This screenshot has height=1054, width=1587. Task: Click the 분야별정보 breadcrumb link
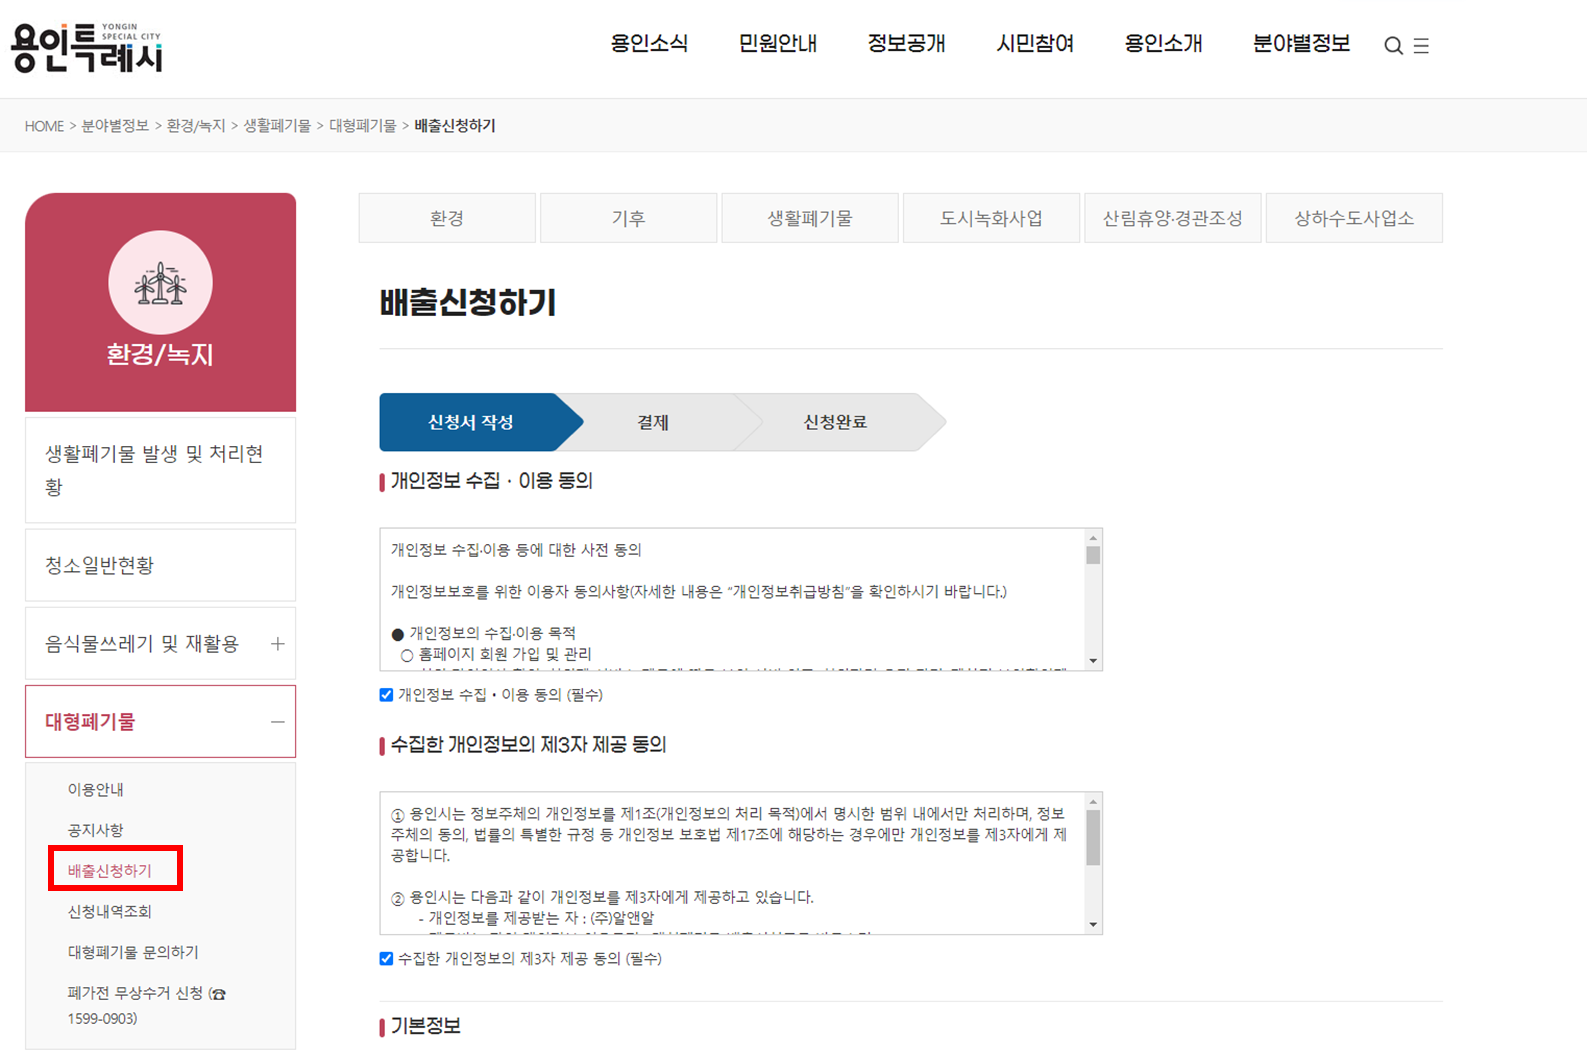tap(115, 126)
